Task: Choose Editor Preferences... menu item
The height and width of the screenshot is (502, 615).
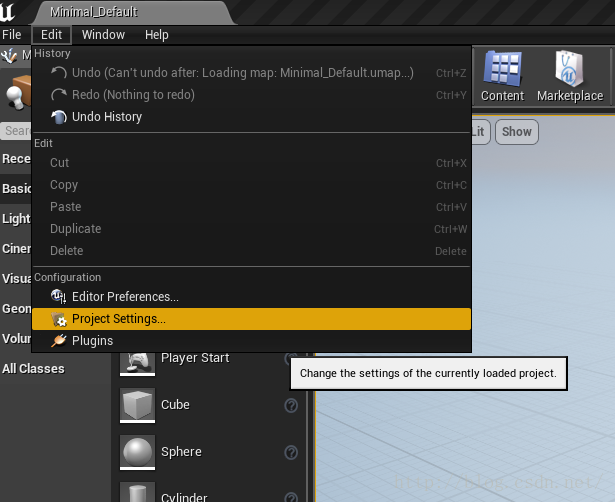Action: tap(251, 296)
